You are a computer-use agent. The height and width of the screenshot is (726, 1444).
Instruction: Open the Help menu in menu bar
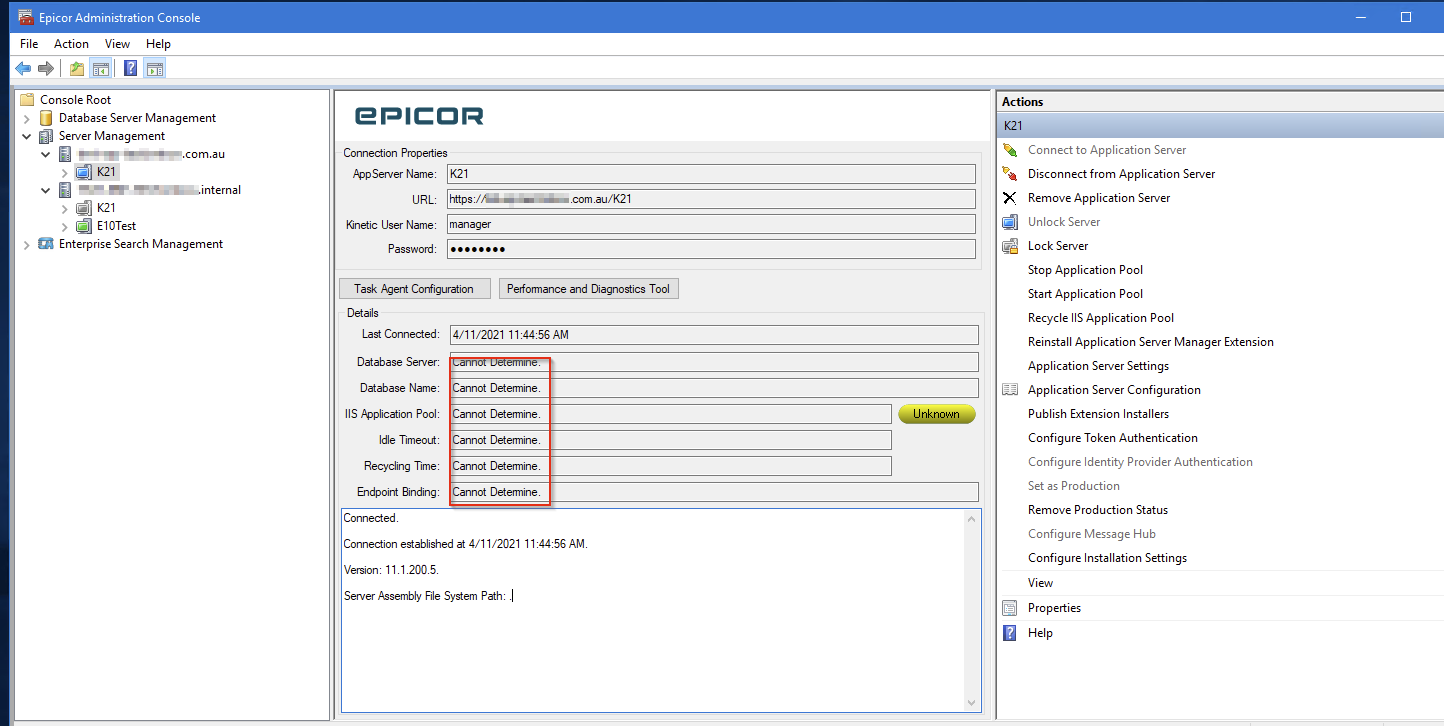158,44
